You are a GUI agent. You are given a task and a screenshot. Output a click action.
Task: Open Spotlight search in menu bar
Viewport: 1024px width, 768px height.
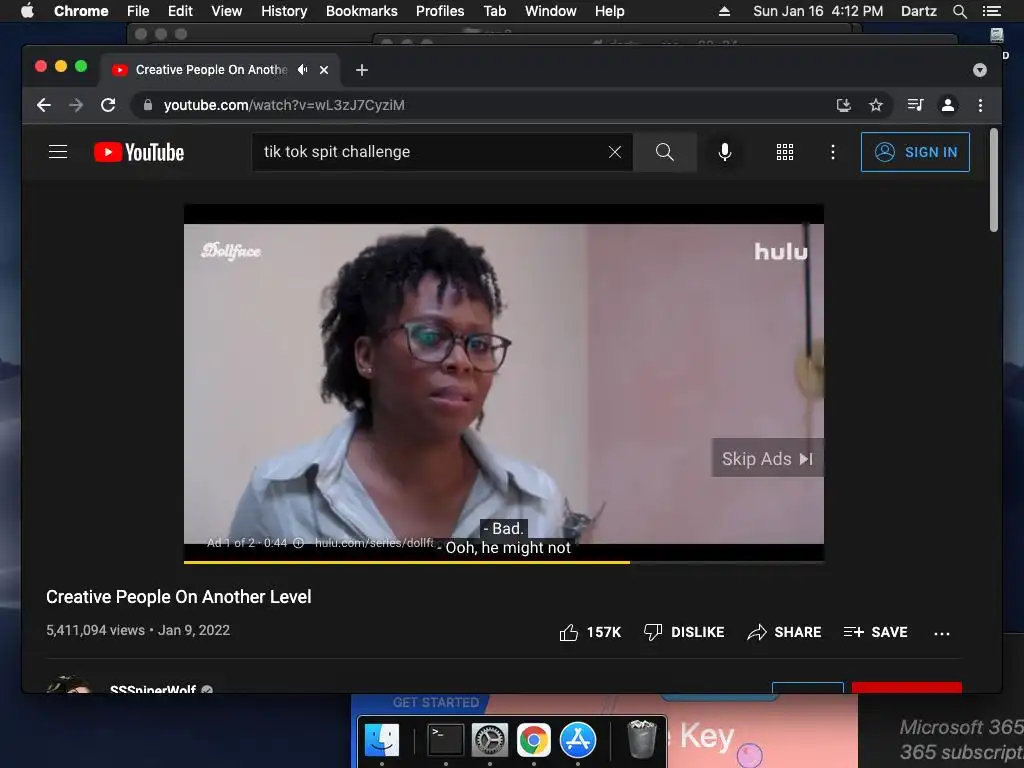[959, 11]
